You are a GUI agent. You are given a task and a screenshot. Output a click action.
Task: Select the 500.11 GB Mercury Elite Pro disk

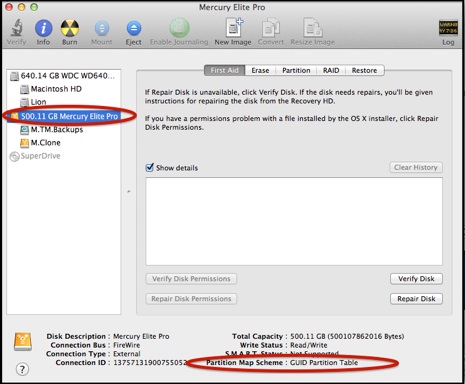pos(65,116)
